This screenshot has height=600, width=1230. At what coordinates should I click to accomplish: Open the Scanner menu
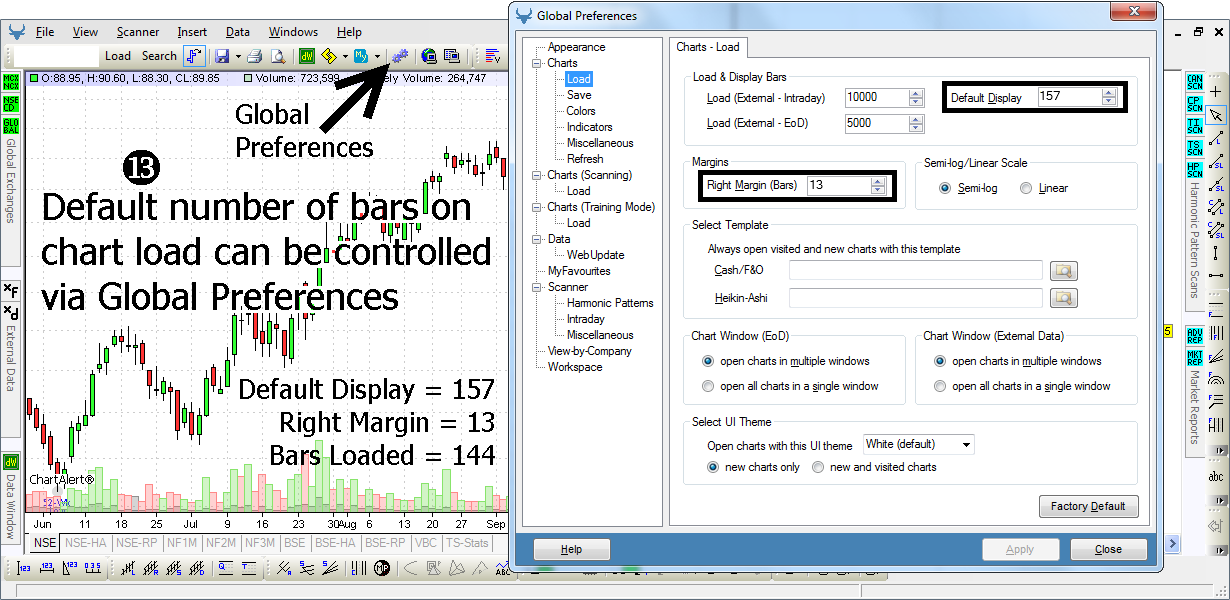click(137, 32)
